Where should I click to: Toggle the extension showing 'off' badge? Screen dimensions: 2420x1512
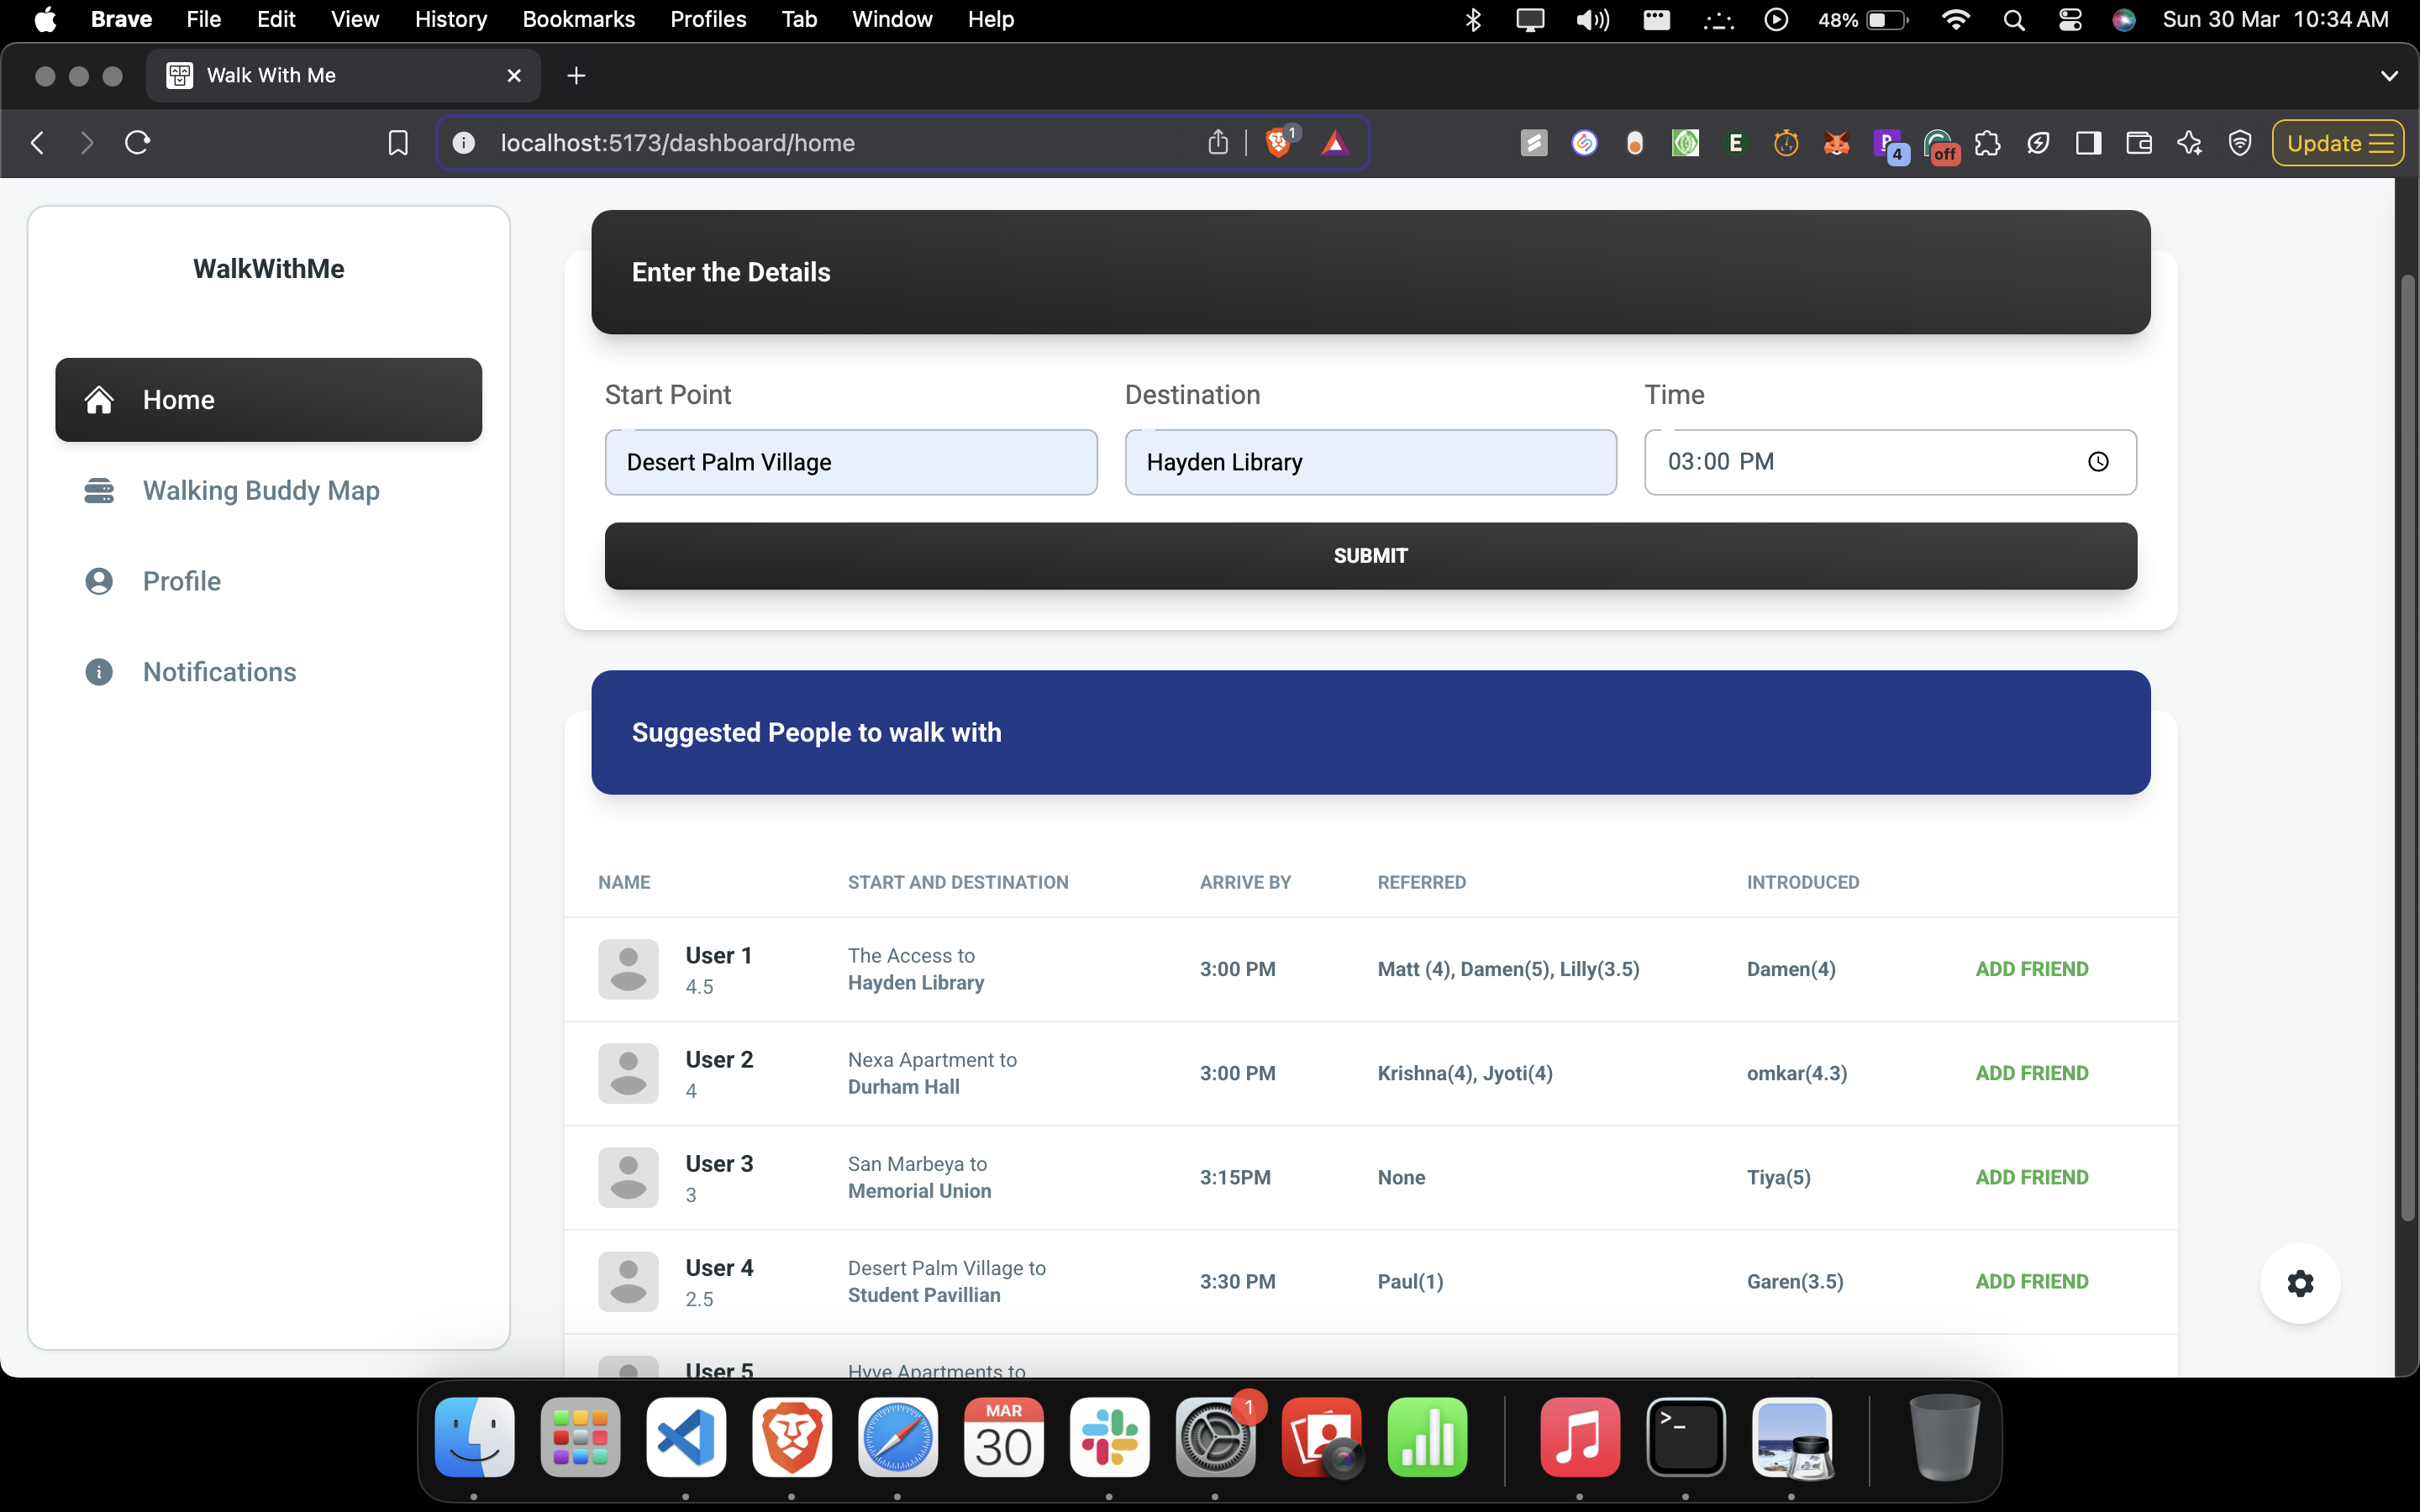coord(1938,143)
